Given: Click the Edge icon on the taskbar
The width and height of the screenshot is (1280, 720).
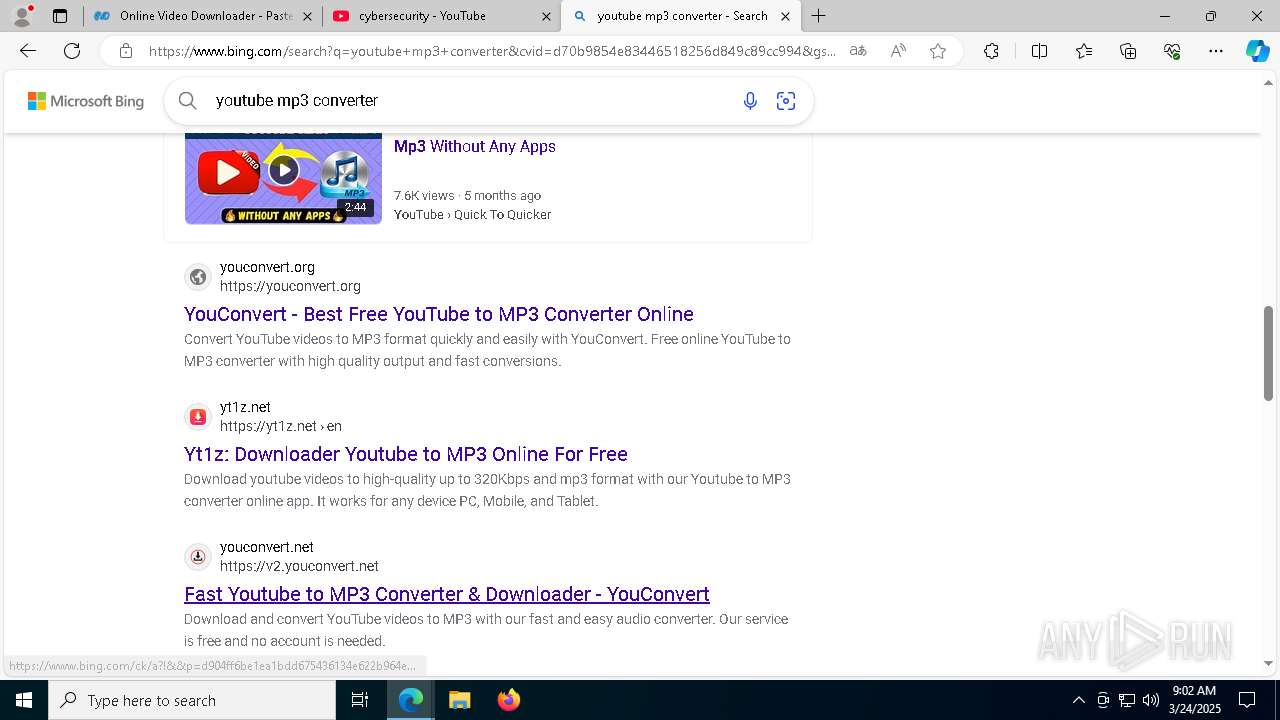Looking at the screenshot, I should (x=411, y=700).
